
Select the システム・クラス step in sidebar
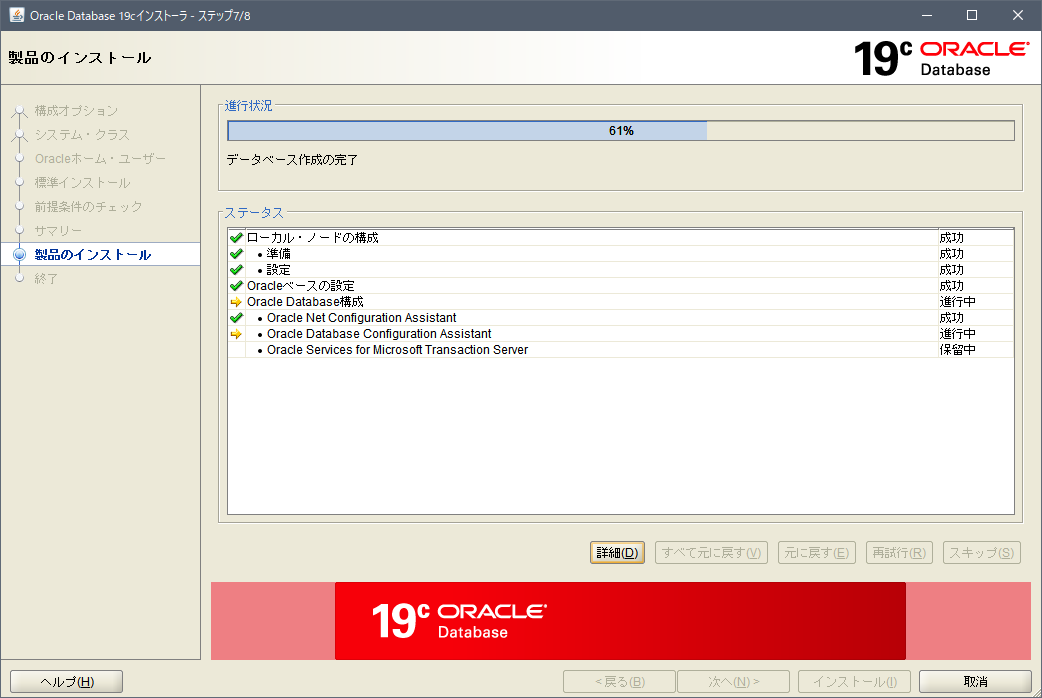click(82, 134)
